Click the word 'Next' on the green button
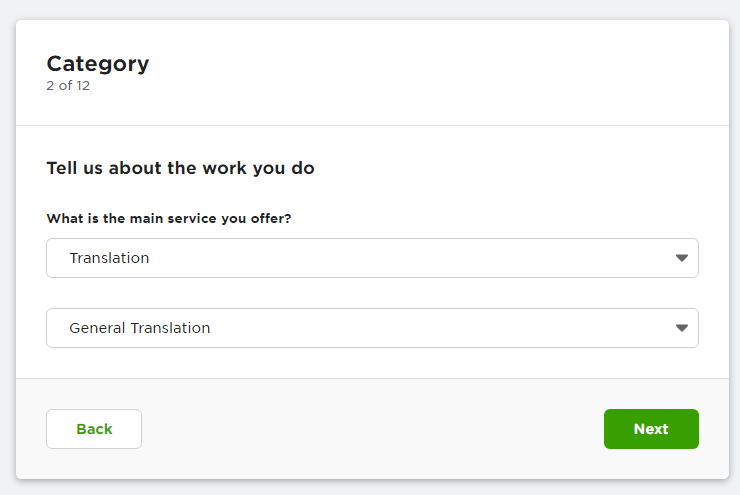Viewport: 740px width, 495px height. [651, 429]
